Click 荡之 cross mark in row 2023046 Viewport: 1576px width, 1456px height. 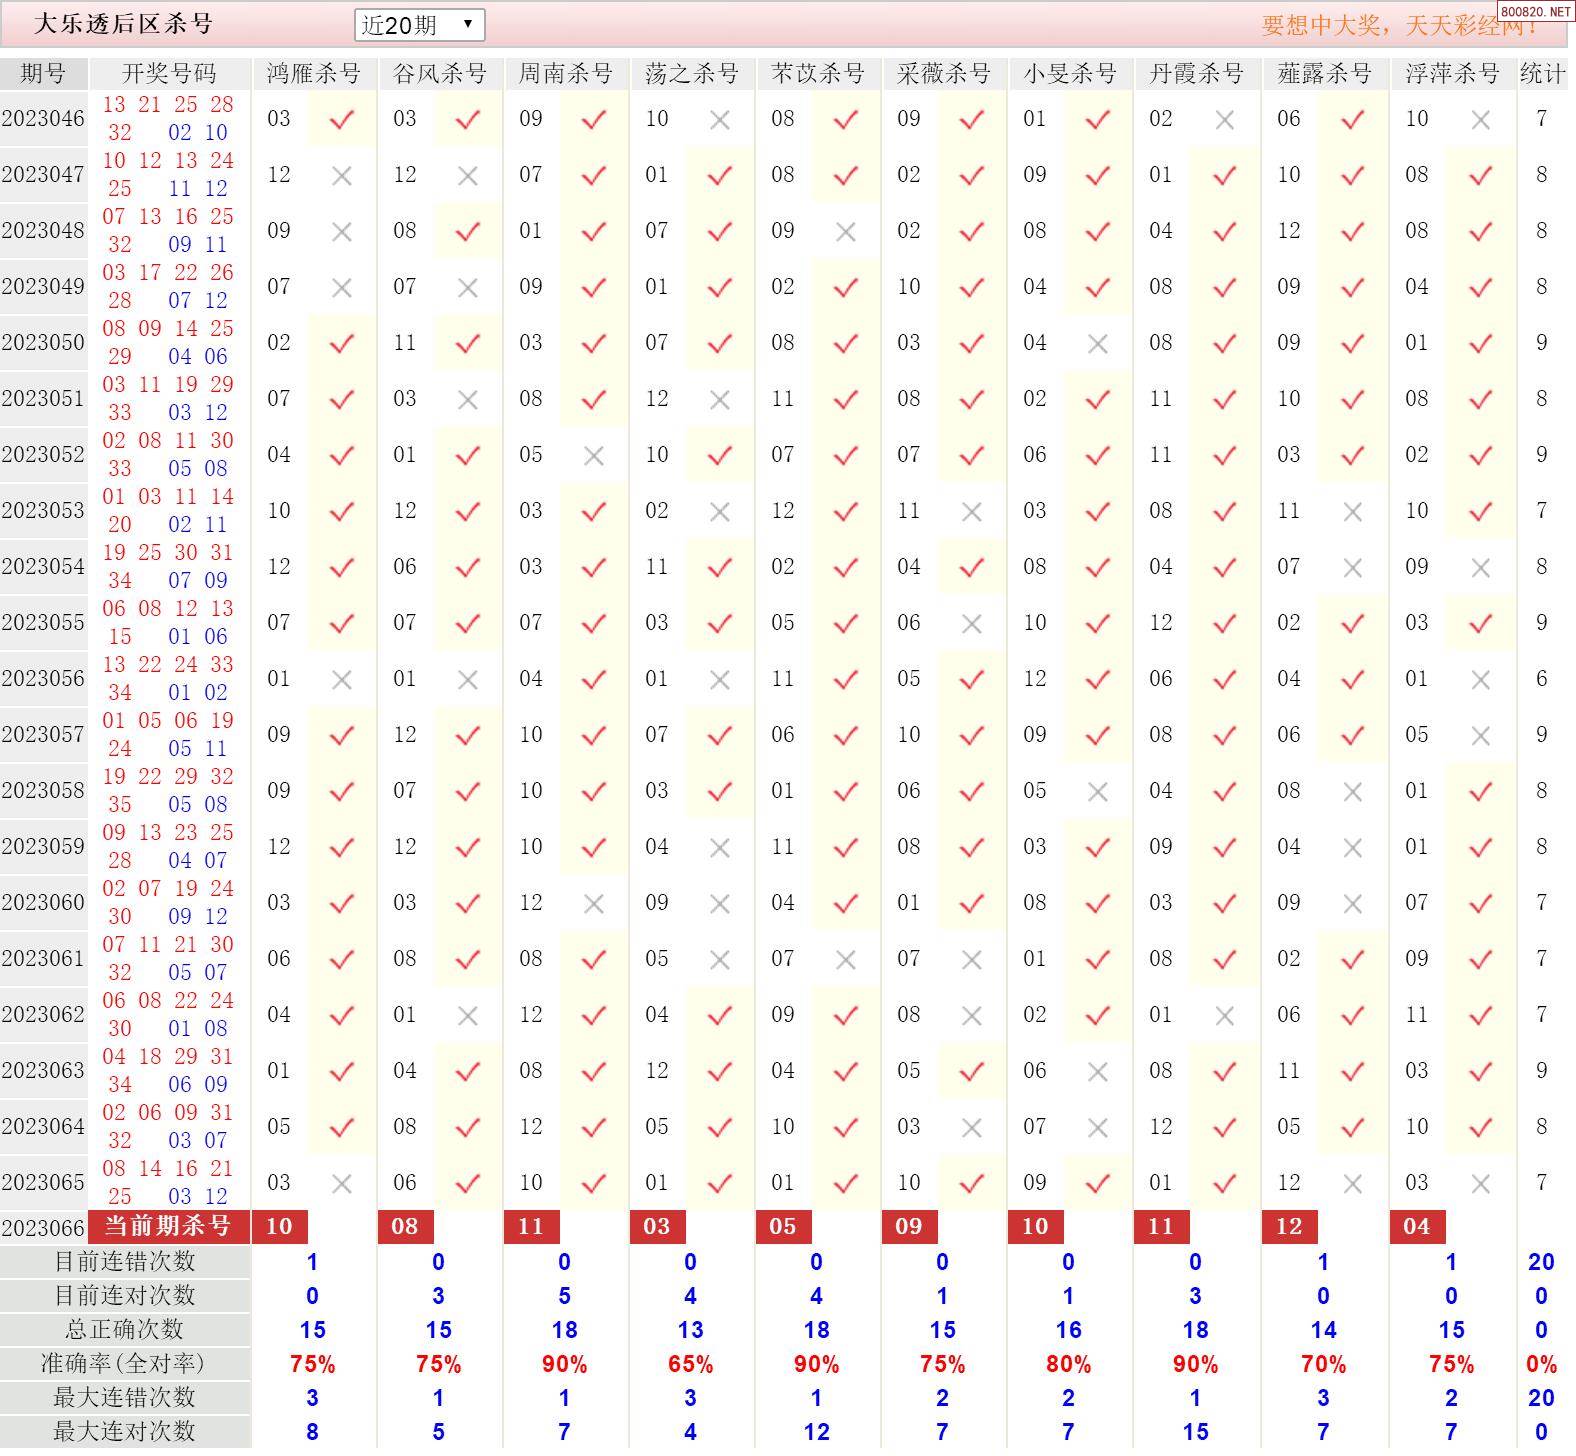click(720, 120)
